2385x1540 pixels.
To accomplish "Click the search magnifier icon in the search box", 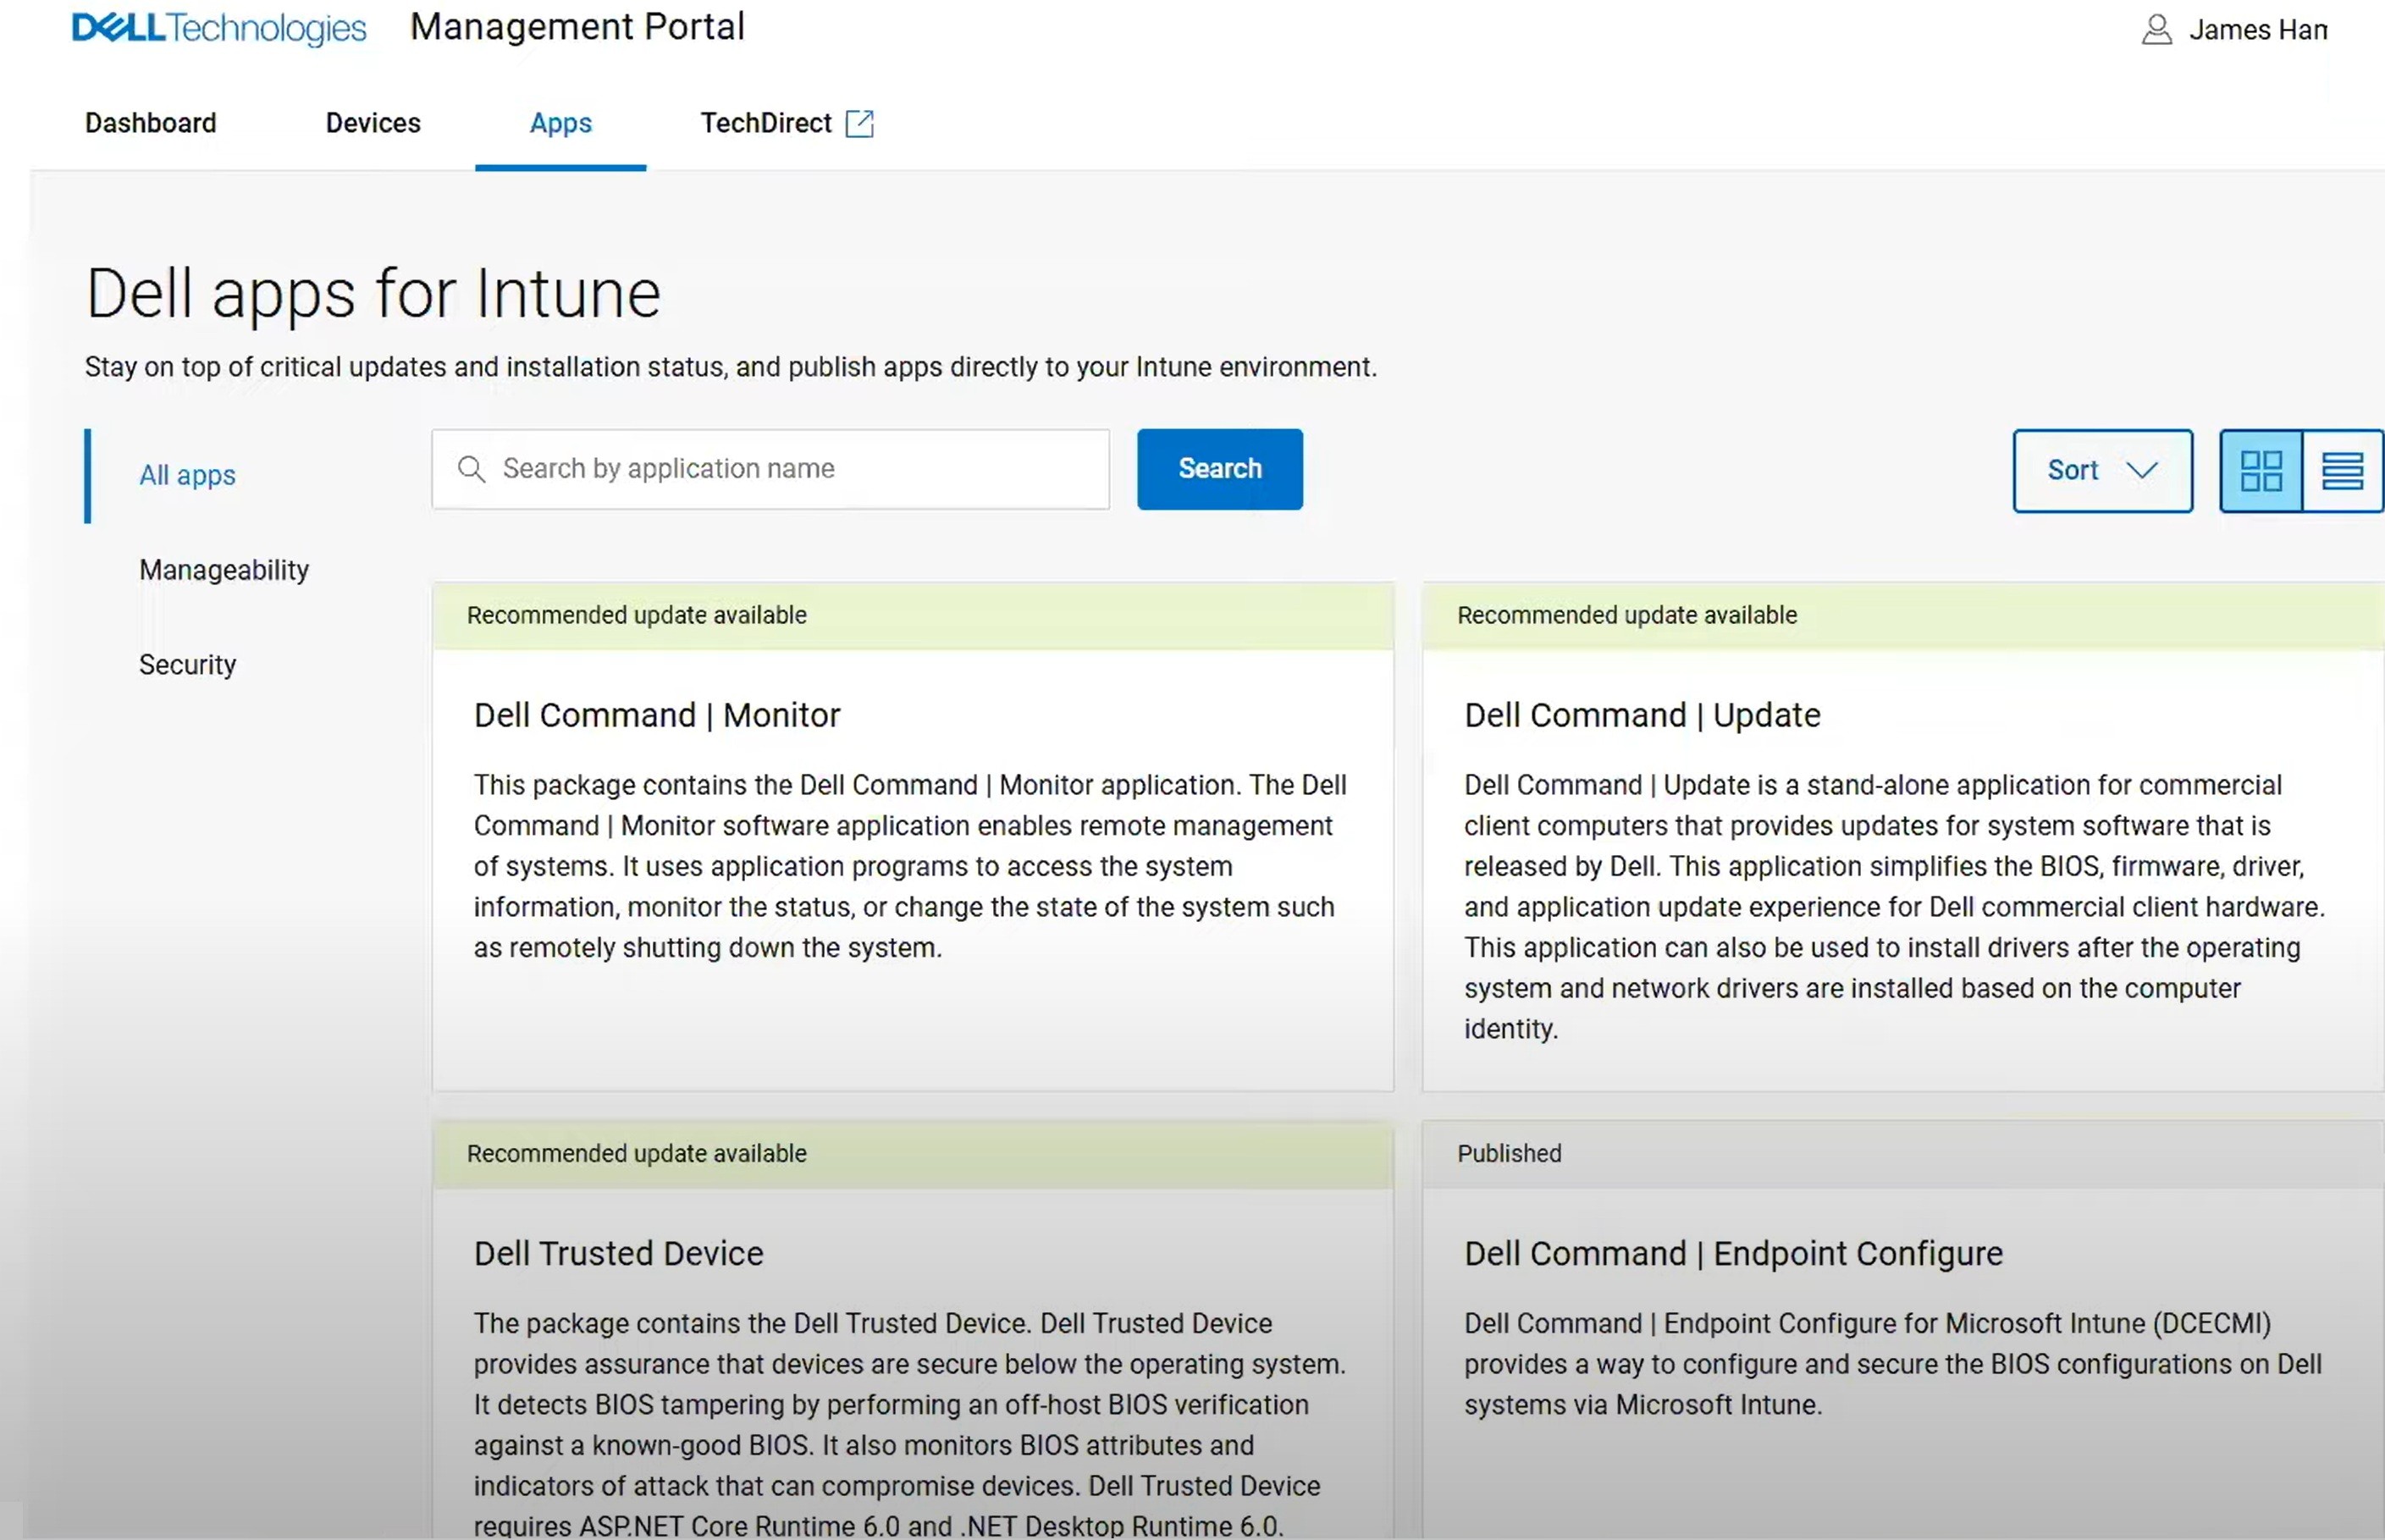I will pyautogui.click(x=472, y=468).
